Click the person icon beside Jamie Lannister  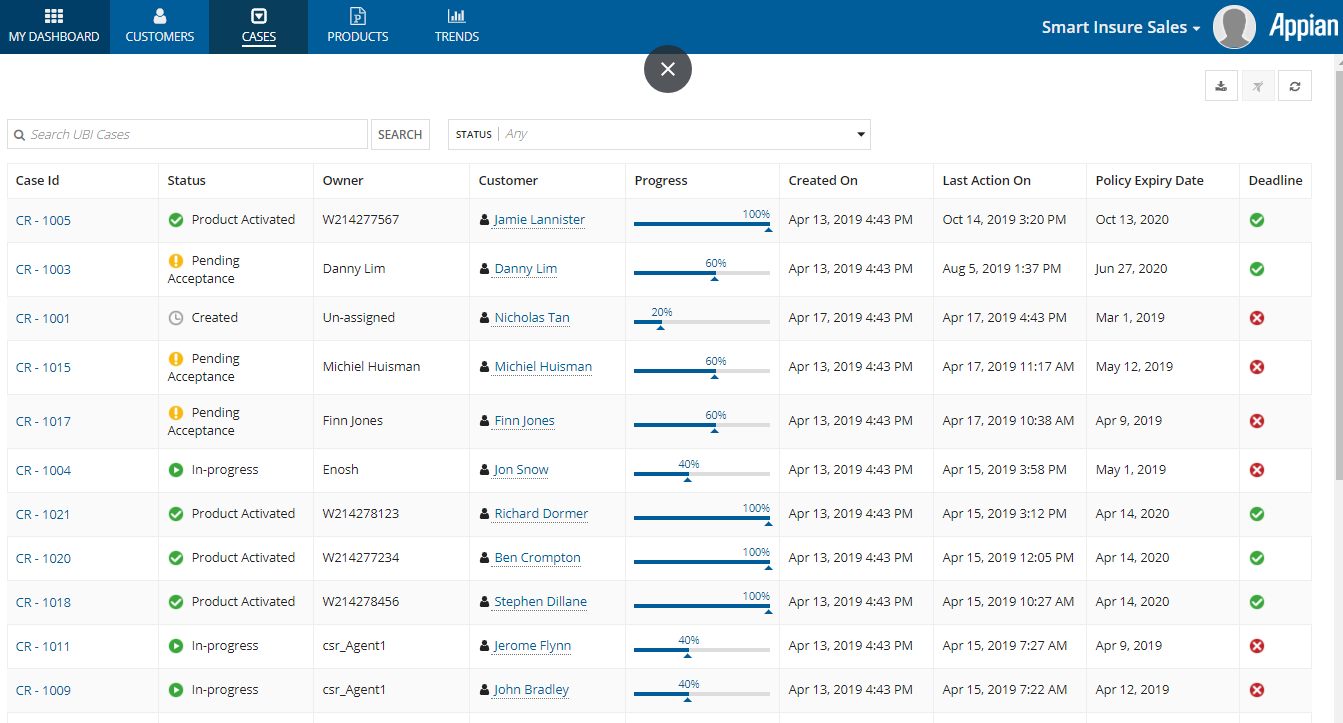tap(485, 220)
